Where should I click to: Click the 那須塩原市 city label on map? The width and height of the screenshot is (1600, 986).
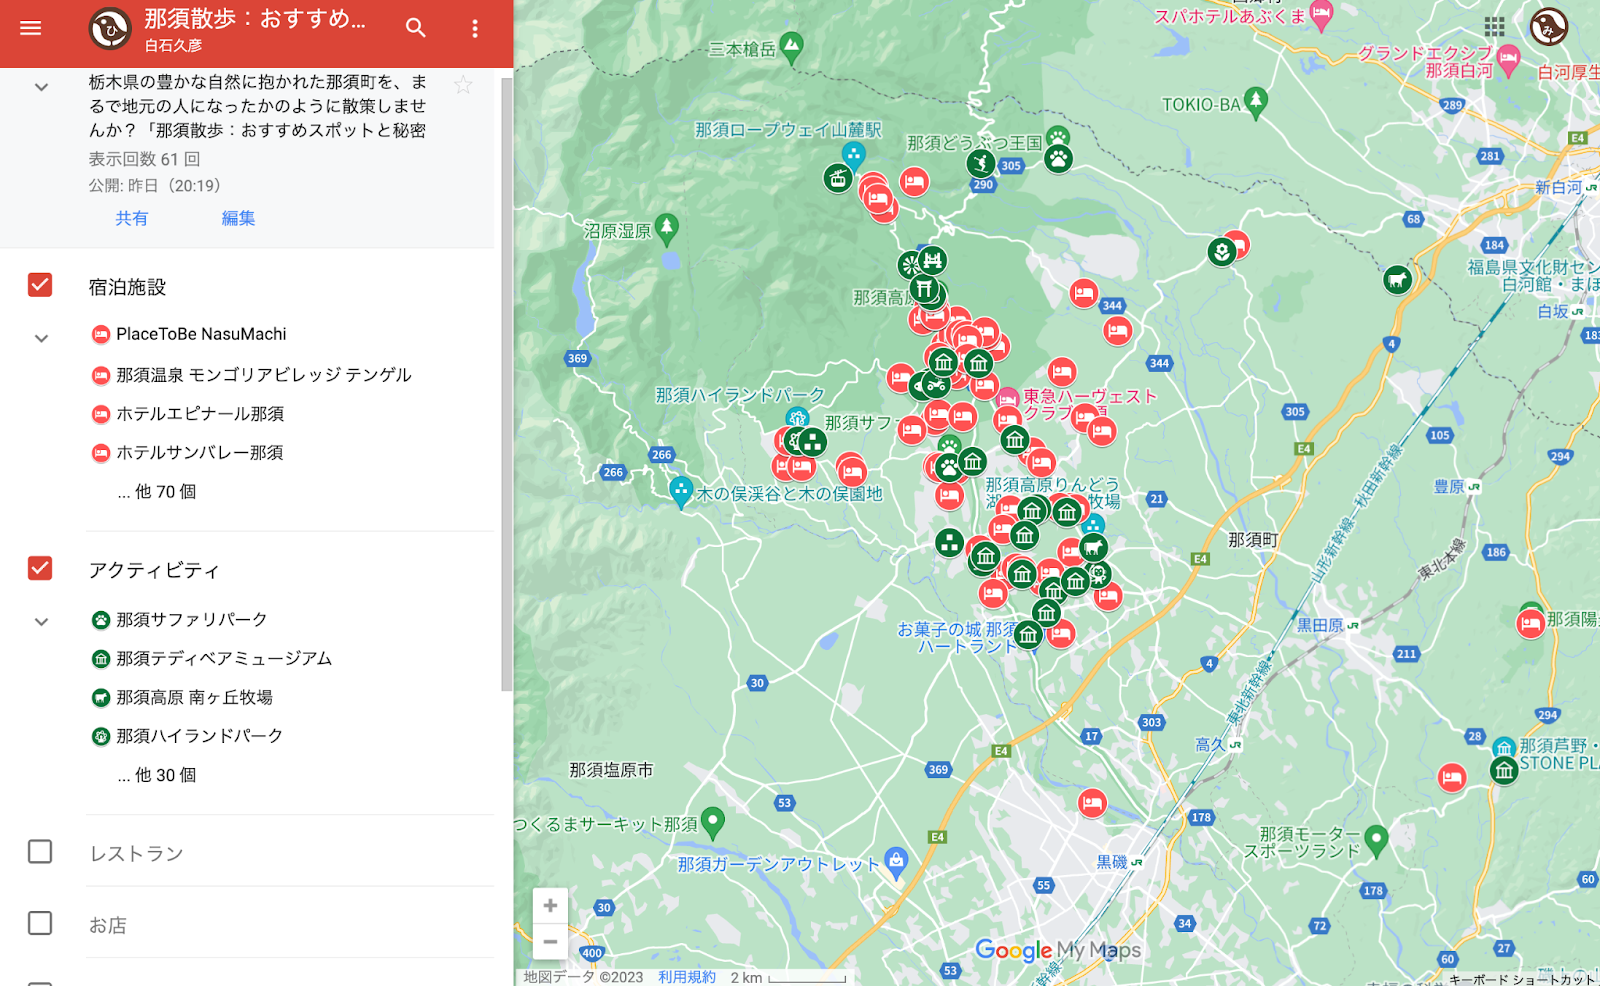point(611,770)
